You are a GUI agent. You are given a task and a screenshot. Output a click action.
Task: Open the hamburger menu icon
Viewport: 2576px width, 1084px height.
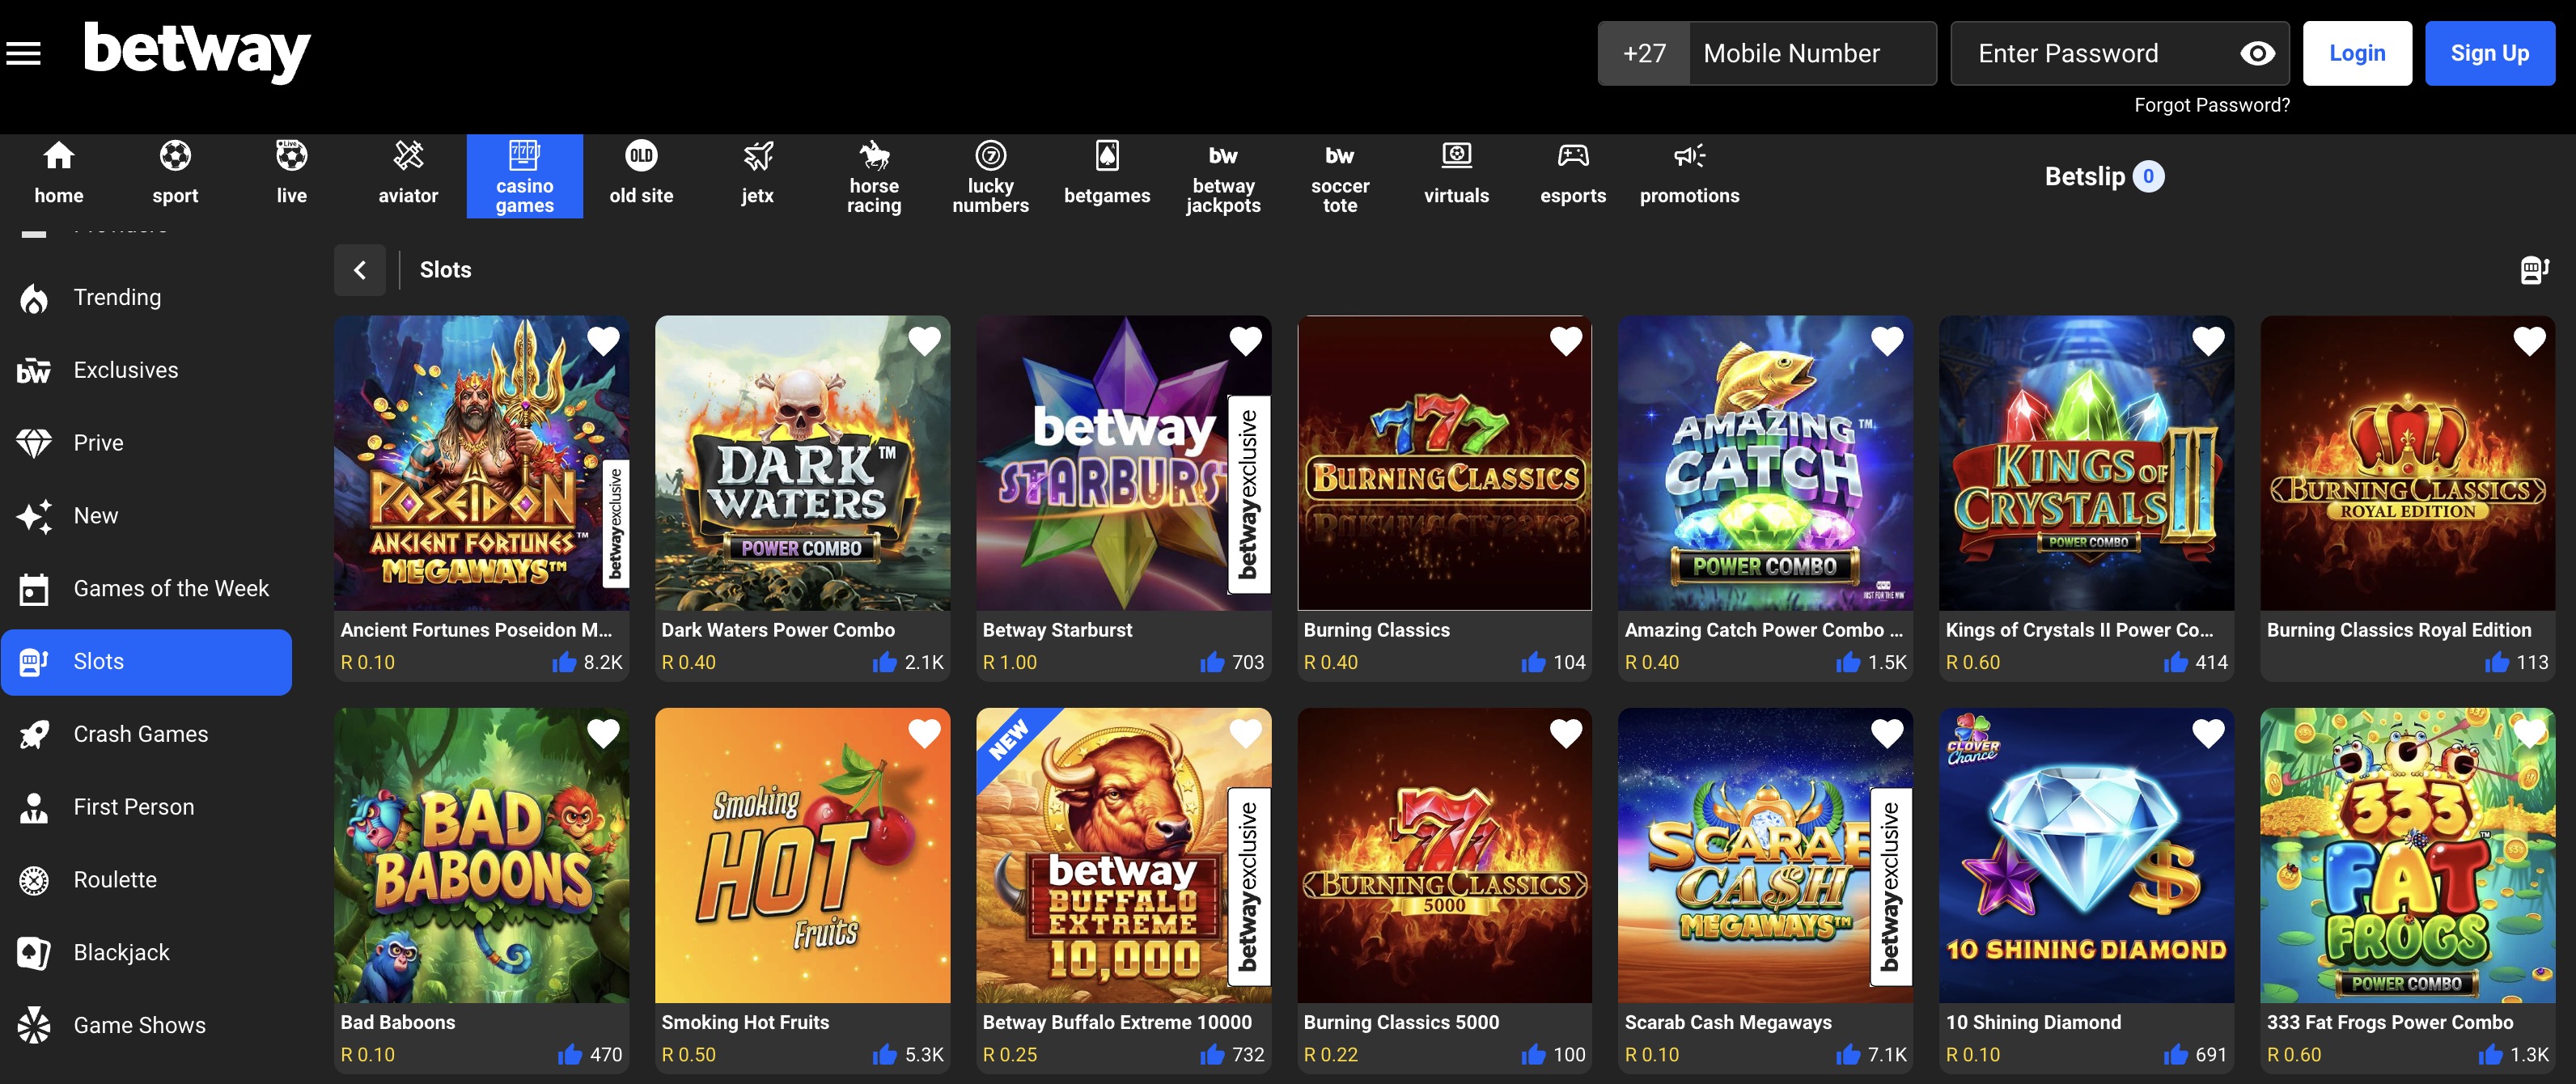[x=24, y=54]
